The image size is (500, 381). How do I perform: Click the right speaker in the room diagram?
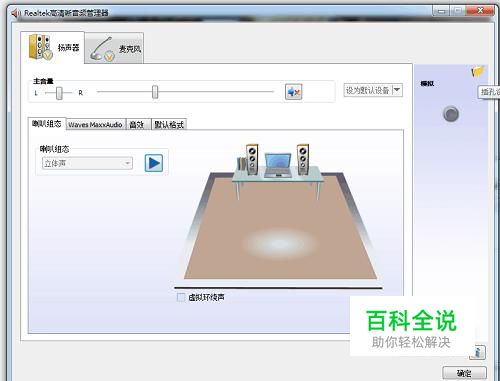(303, 159)
